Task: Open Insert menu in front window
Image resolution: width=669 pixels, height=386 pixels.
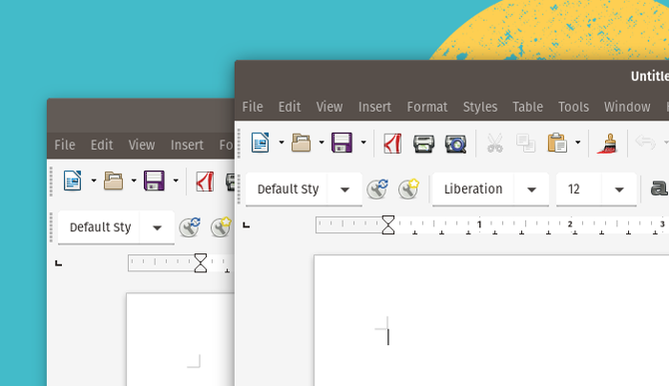Action: [375, 107]
